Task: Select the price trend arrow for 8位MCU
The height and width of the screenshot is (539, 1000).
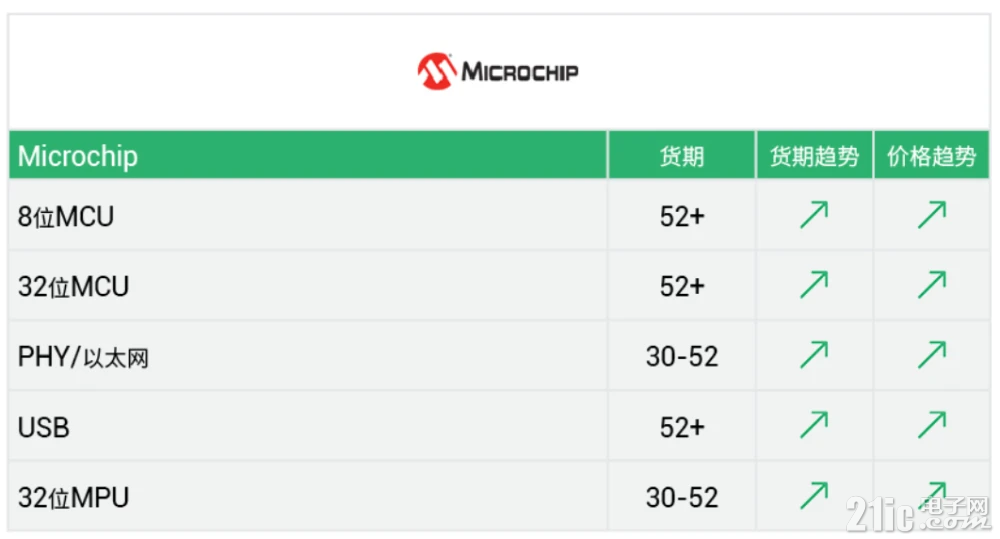Action: point(932,215)
